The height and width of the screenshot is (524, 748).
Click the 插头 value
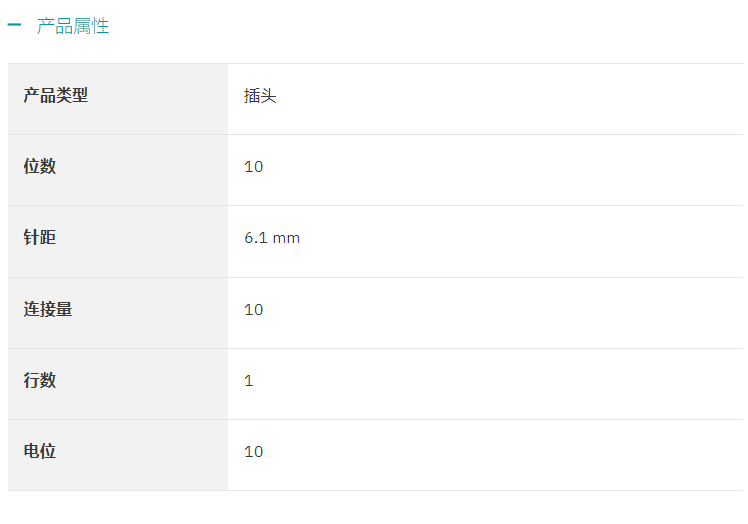[260, 95]
